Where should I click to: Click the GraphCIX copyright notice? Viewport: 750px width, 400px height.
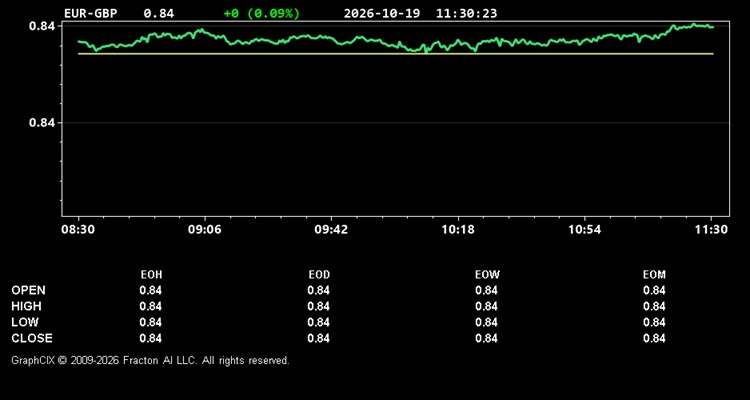(150, 360)
